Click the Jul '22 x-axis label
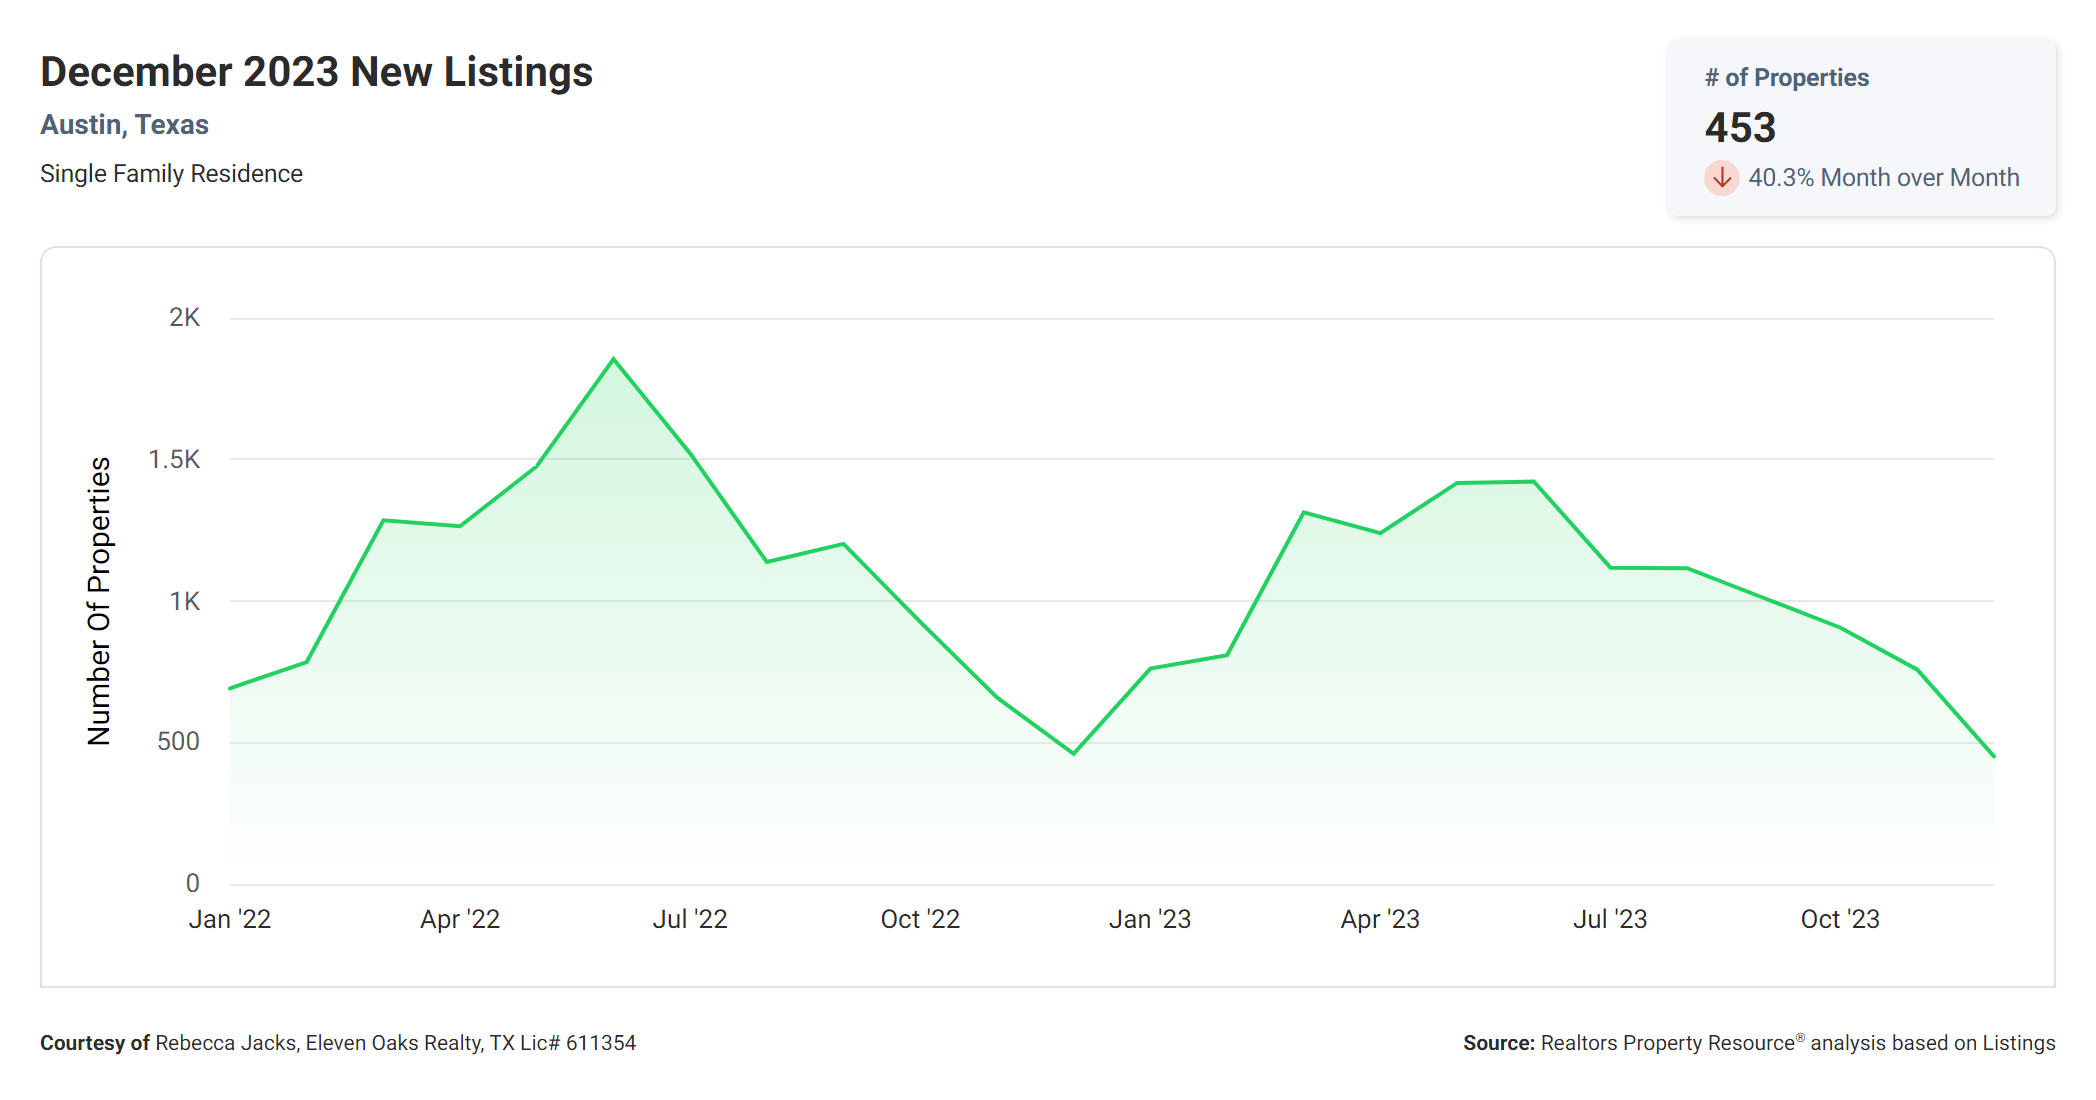 tap(690, 919)
